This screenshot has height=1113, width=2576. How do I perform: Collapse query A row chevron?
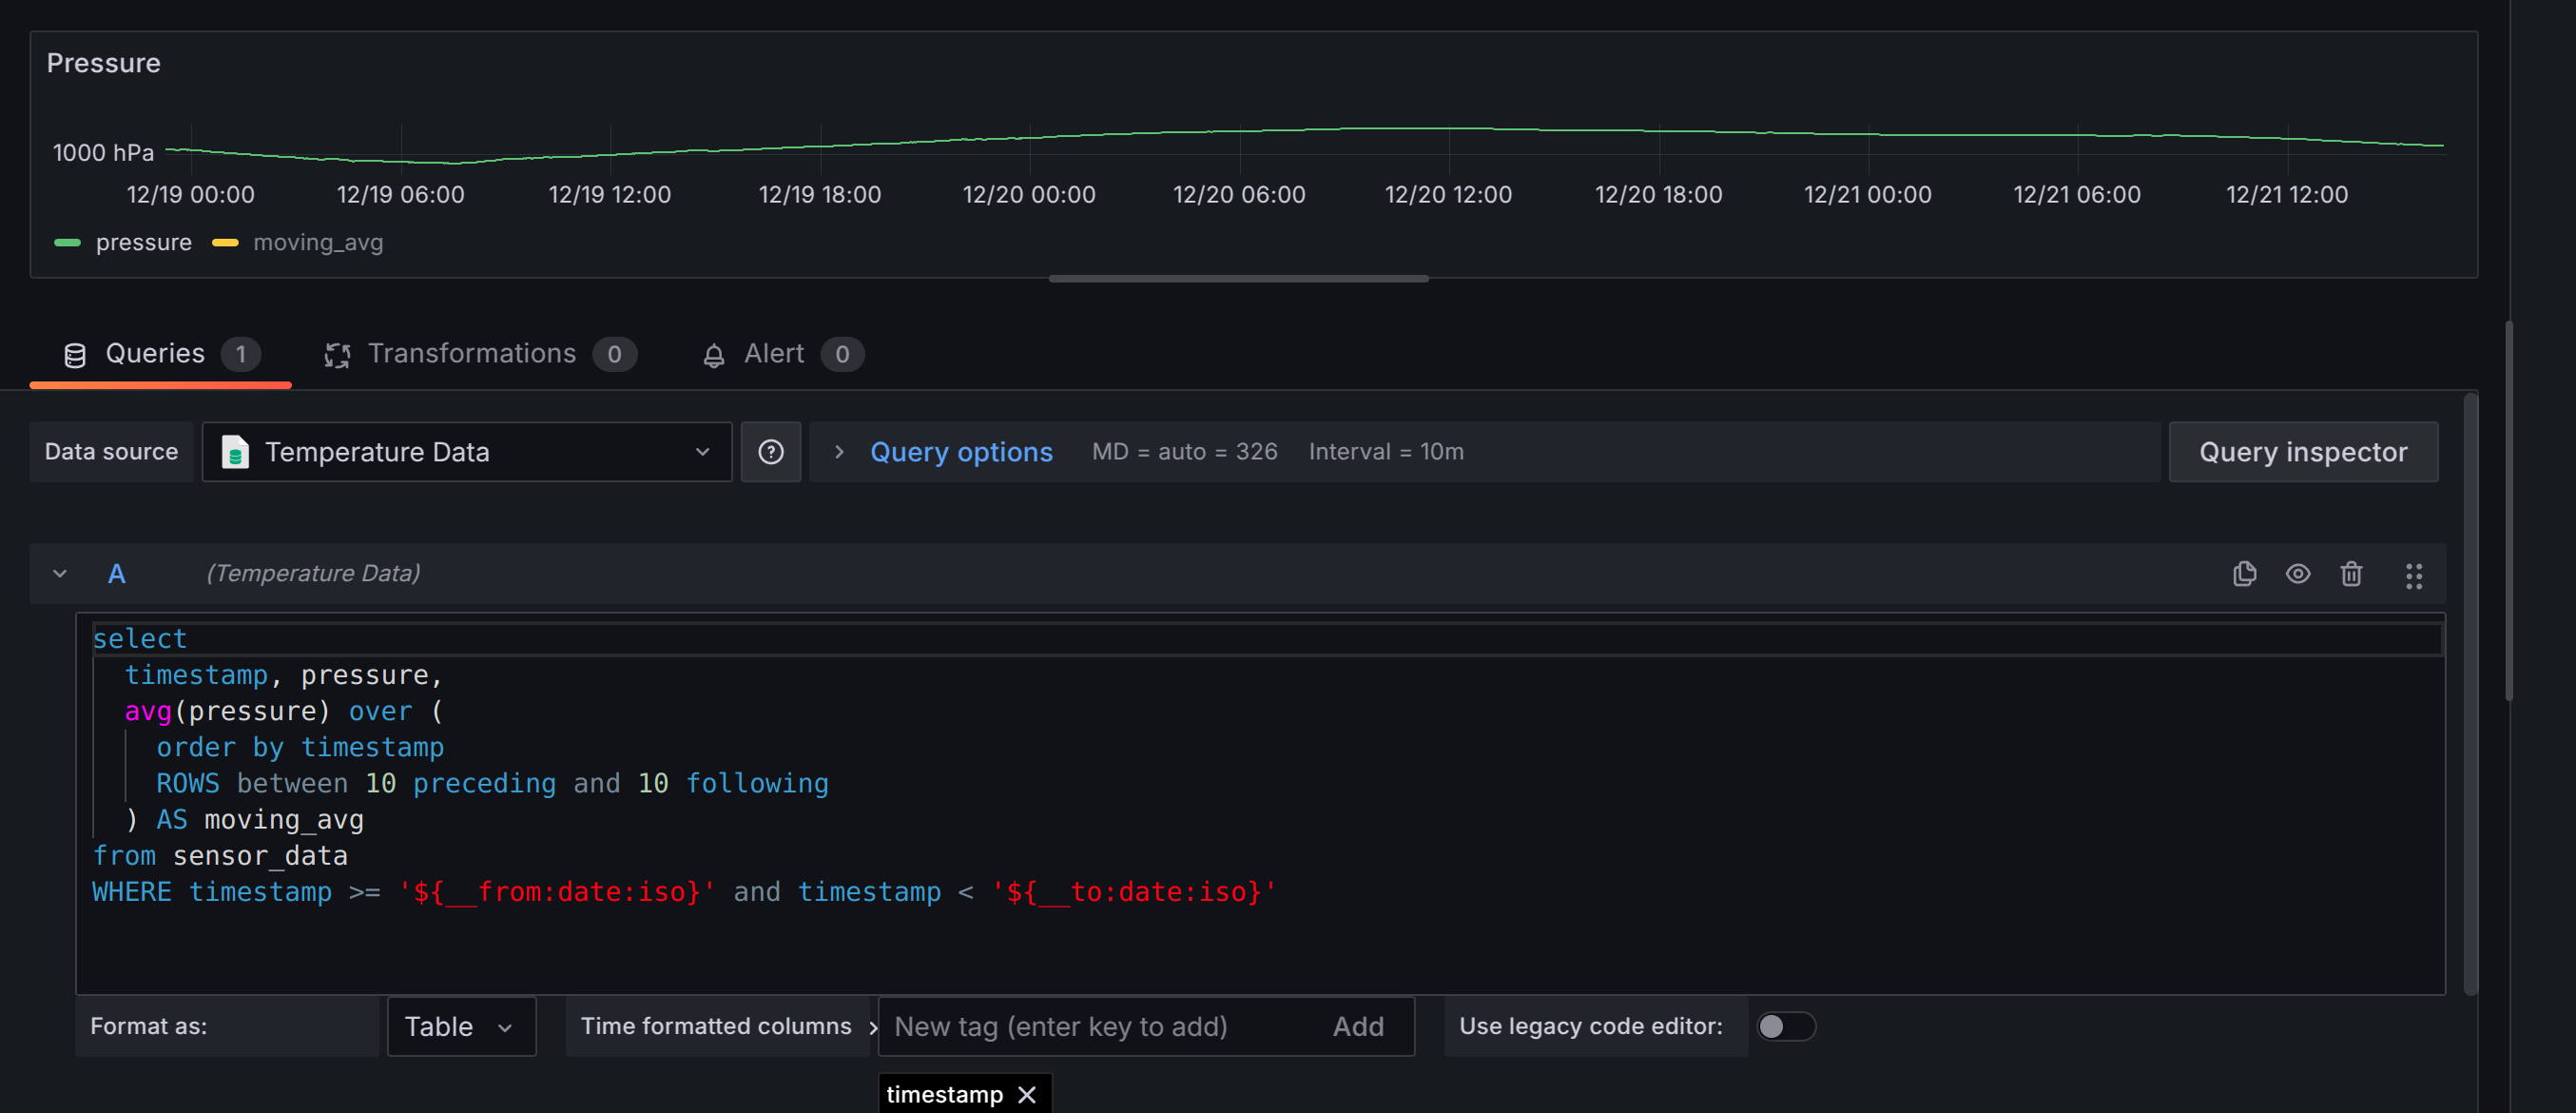click(60, 574)
